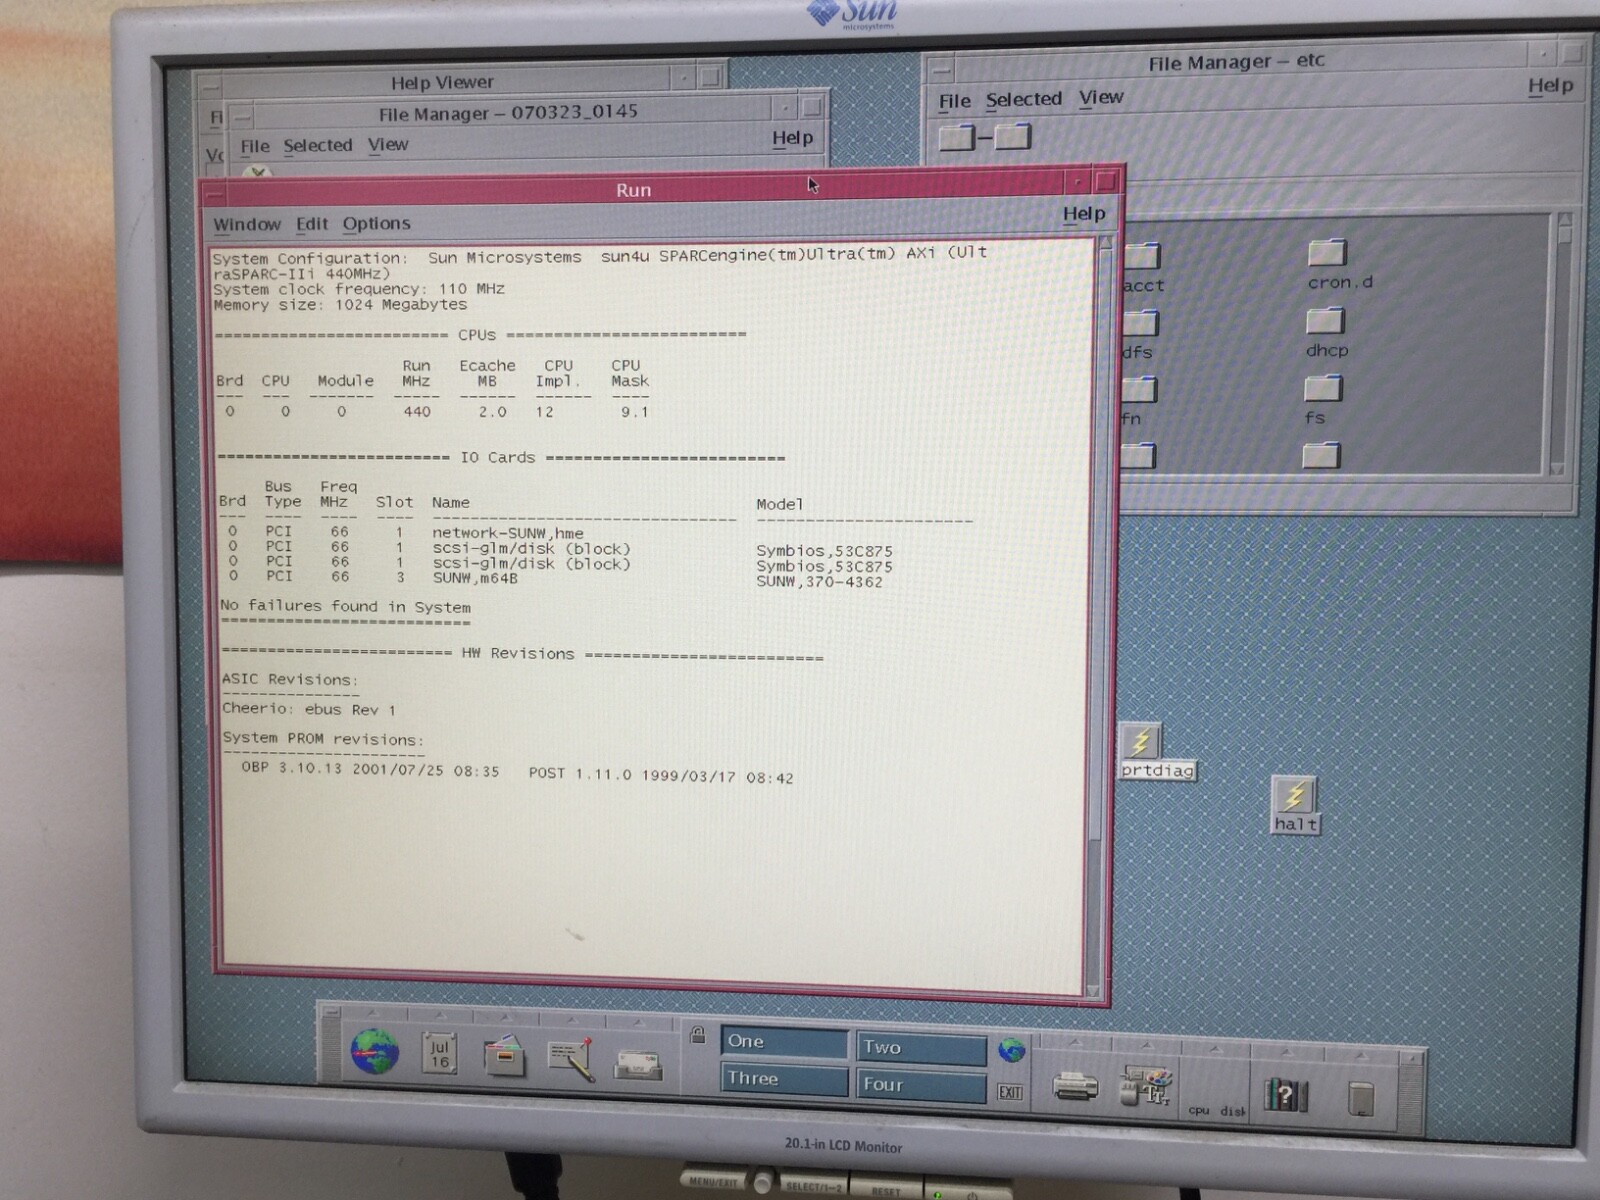Screen dimensions: 1600x1200
Task: Click the Trash can on front panel
Action: [x=1361, y=1099]
